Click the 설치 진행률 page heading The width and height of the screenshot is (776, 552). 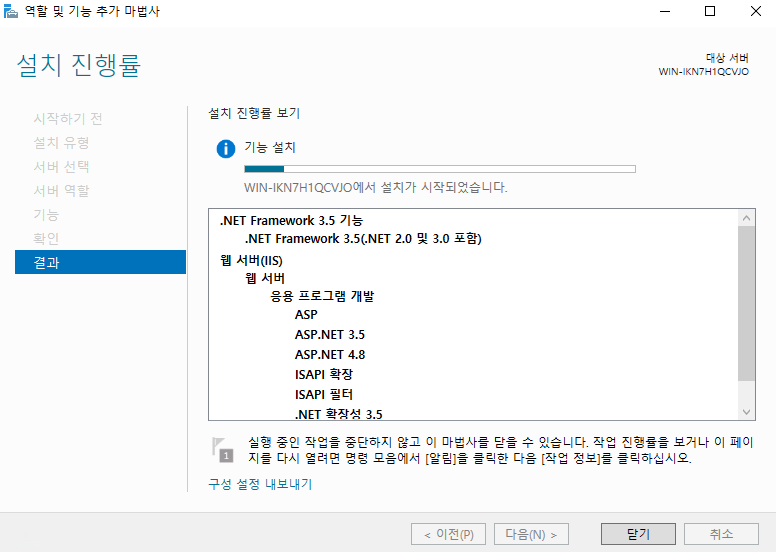pos(79,65)
